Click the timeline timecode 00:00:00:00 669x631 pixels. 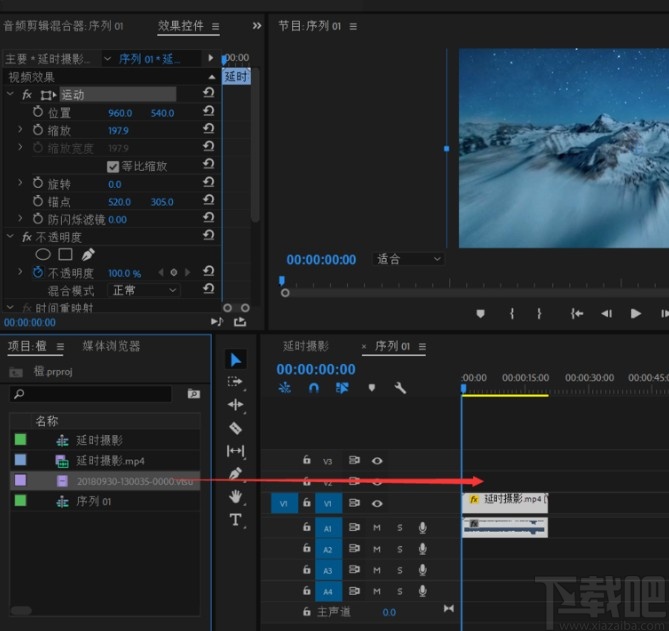(316, 369)
